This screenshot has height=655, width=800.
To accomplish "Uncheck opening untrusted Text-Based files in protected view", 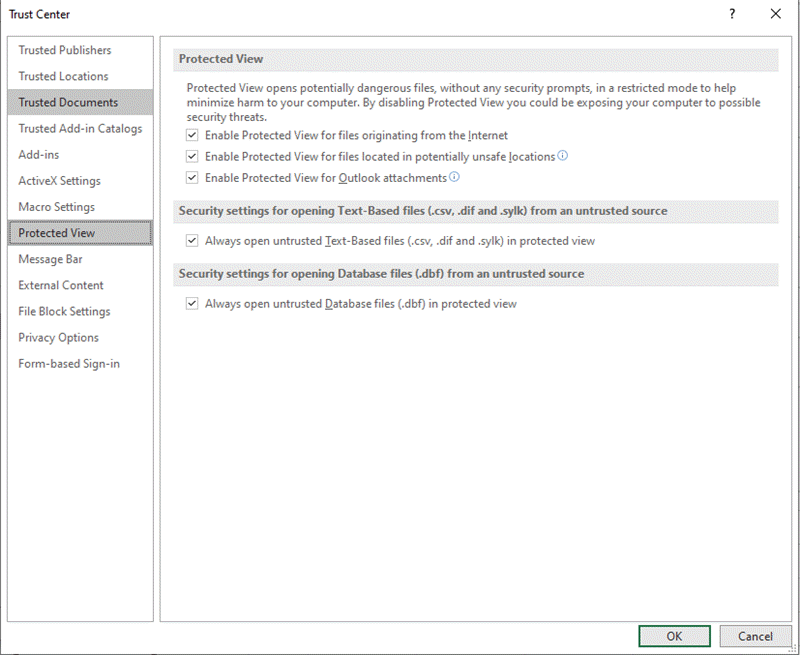I will (x=192, y=240).
